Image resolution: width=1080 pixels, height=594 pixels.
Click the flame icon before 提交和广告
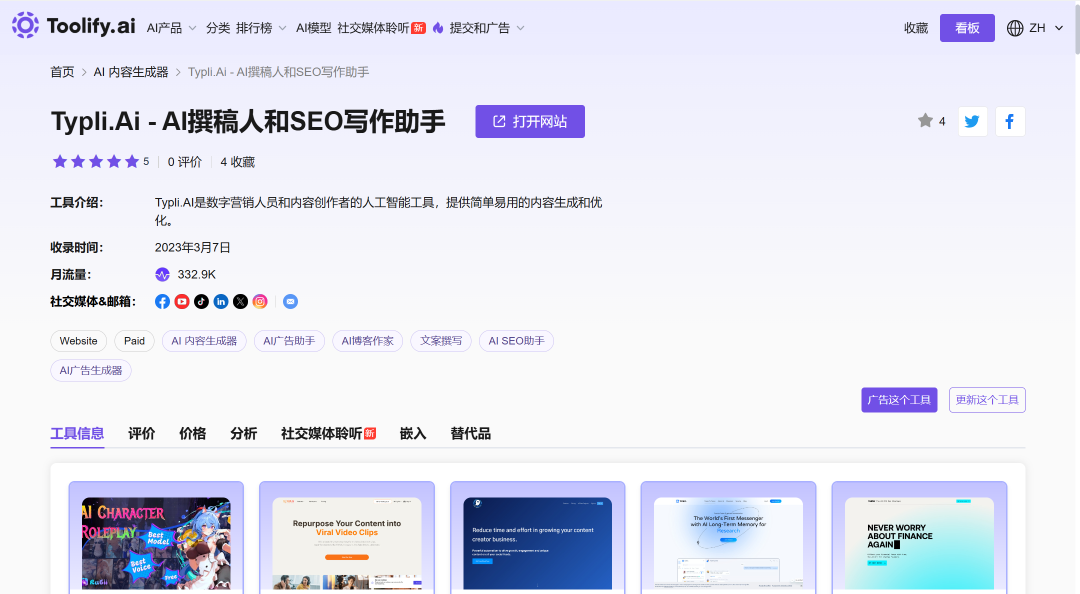(438, 28)
